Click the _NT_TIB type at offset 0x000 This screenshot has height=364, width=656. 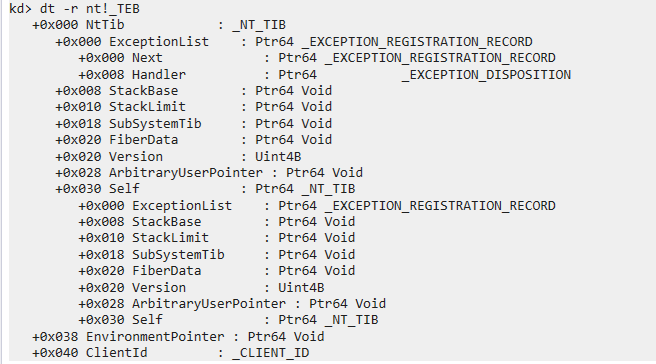(259, 25)
